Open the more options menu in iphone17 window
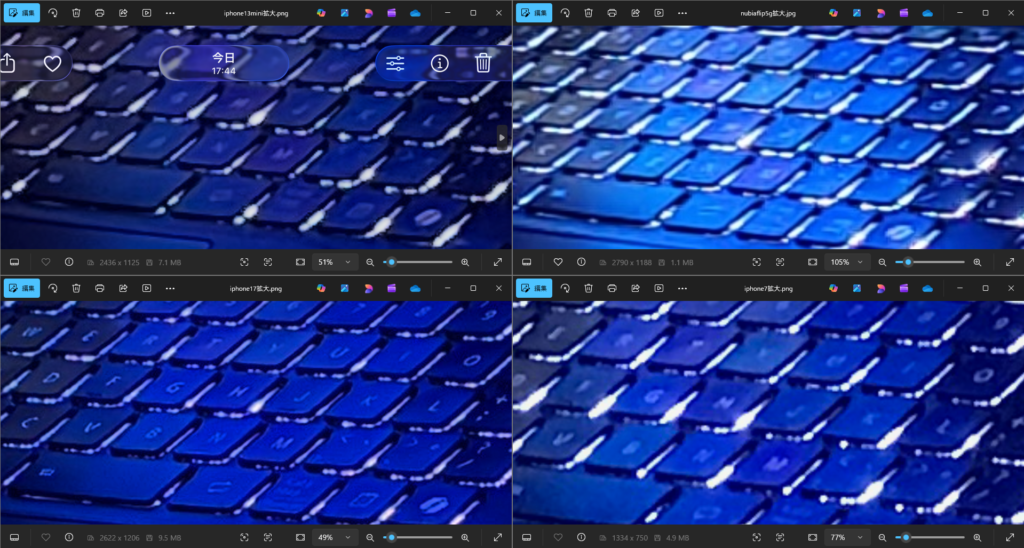The image size is (1024, 548). click(x=170, y=288)
